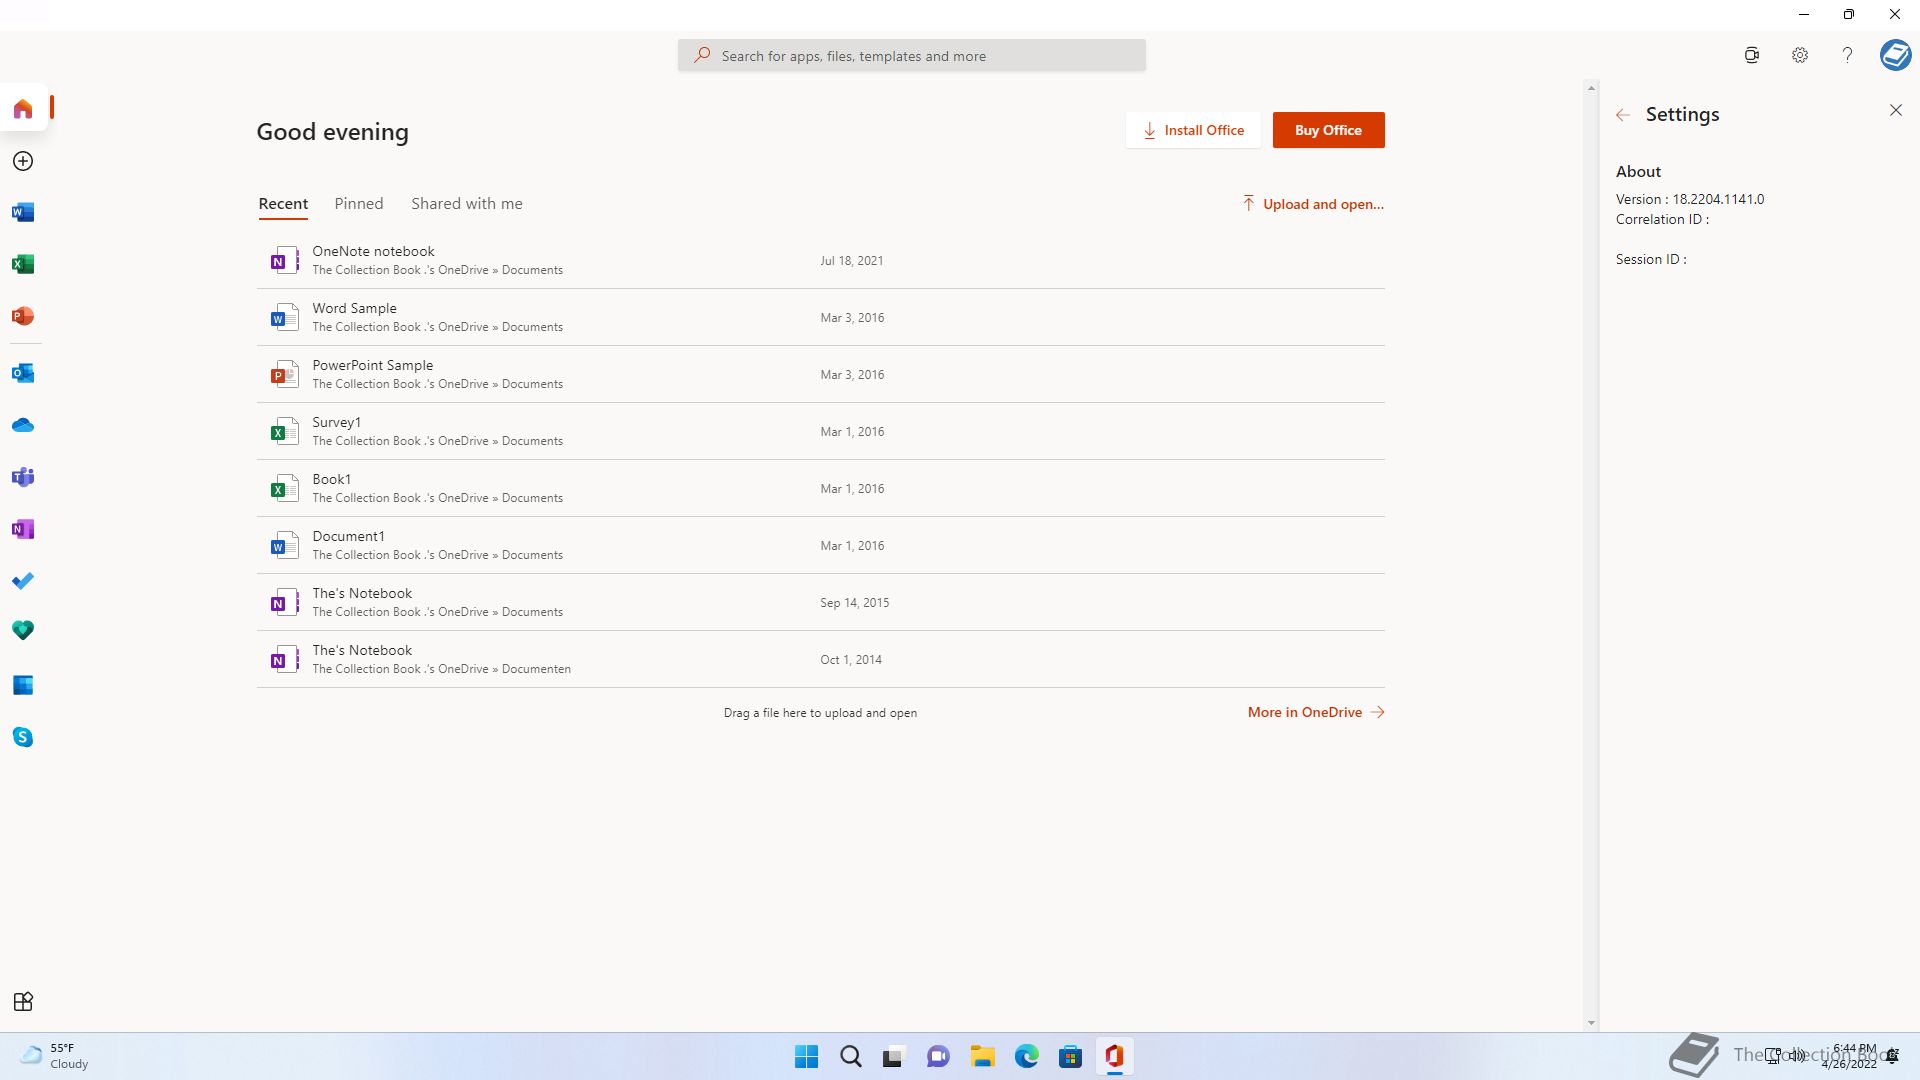1920x1080 pixels.
Task: Open the Book1 workbook
Action: pos(820,488)
